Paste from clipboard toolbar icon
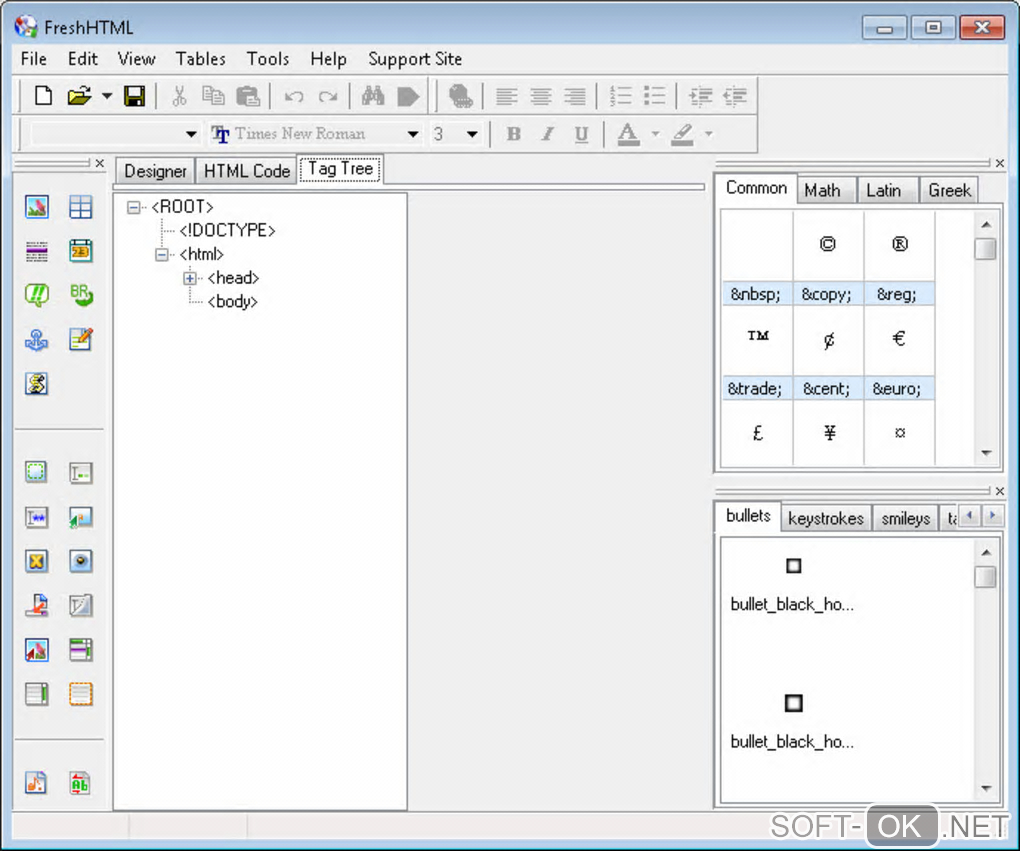This screenshot has width=1020, height=851. pos(248,96)
